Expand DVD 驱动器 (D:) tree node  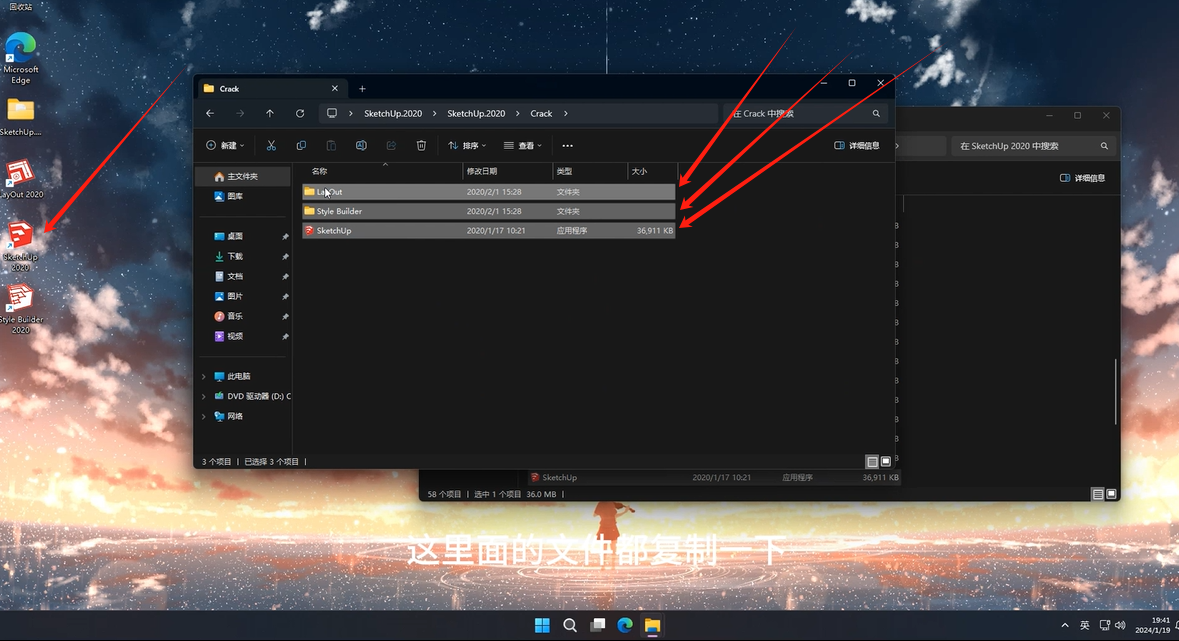pos(204,396)
